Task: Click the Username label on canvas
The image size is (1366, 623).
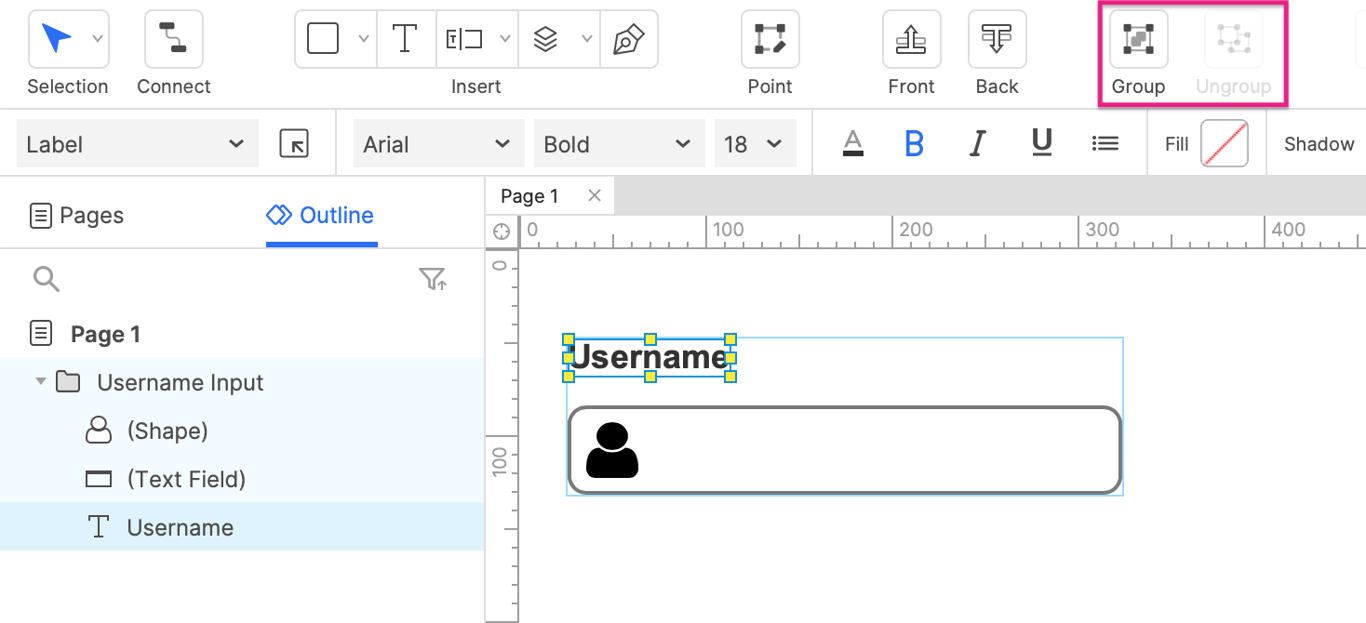Action: click(649, 357)
